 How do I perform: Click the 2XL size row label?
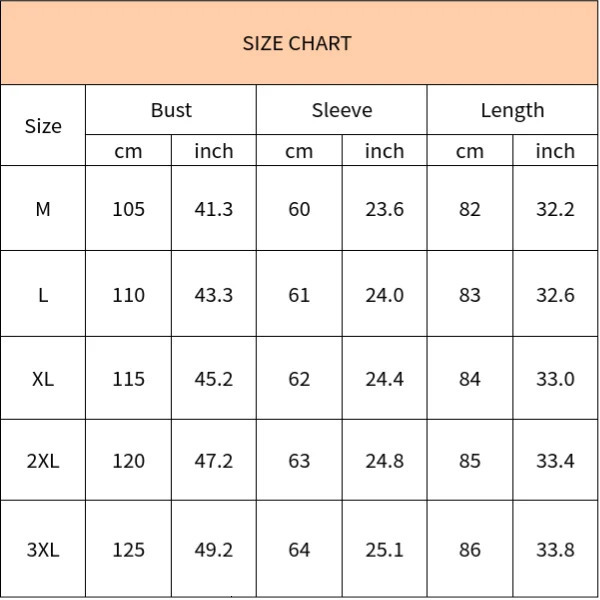click(43, 461)
